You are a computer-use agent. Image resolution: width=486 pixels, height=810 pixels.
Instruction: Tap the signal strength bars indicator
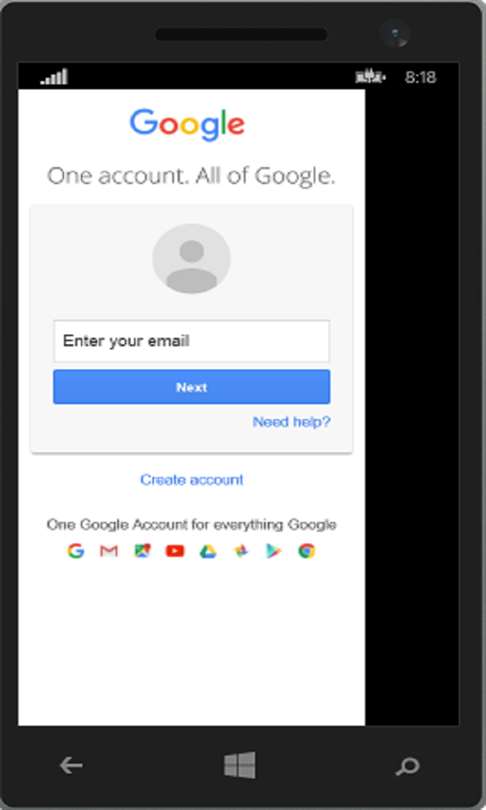[x=55, y=76]
